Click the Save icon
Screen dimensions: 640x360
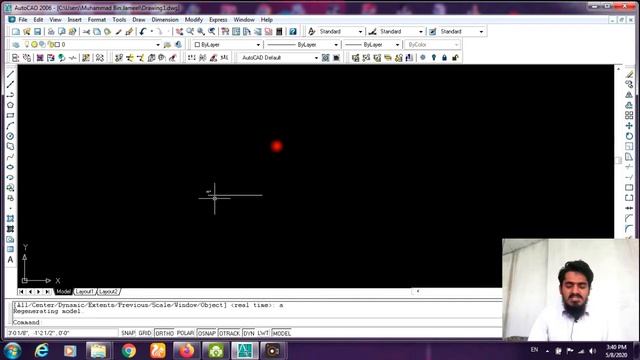coord(38,31)
